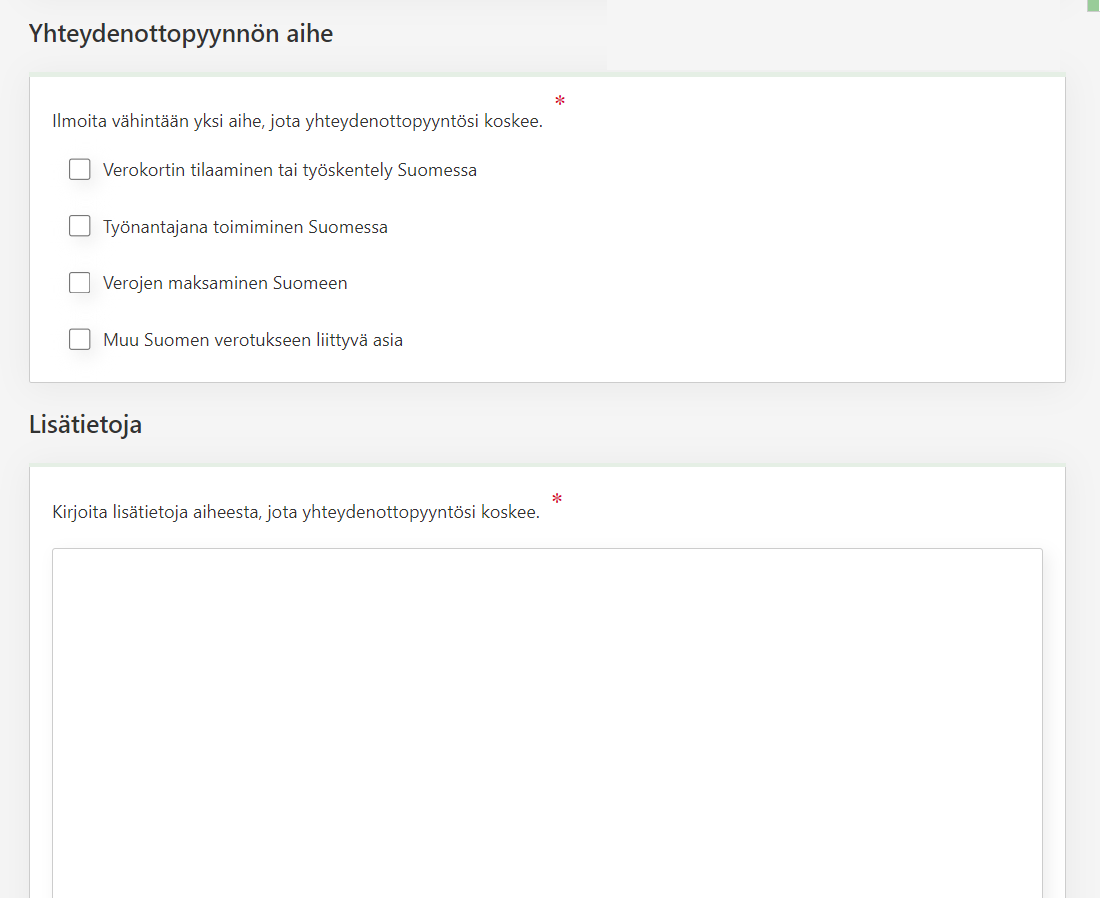Click the word Suomessa in the Verokortin option
Viewport: 1100px width, 898px height.
[x=437, y=170]
